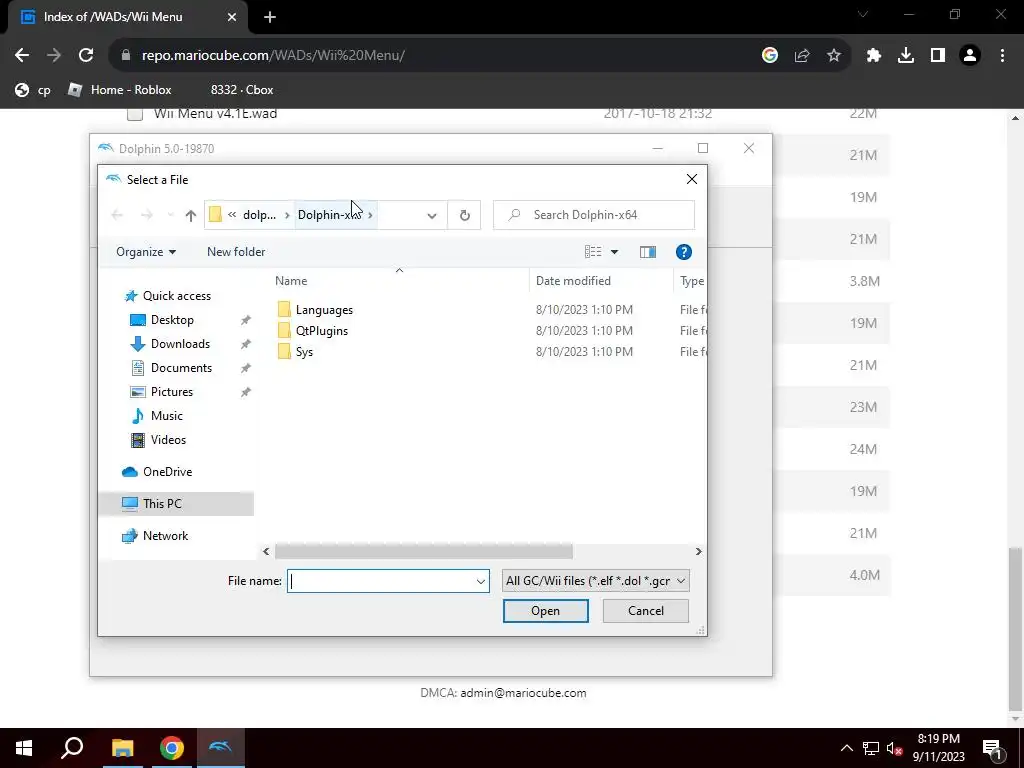Bookmark this page with the star icon

[834, 56]
